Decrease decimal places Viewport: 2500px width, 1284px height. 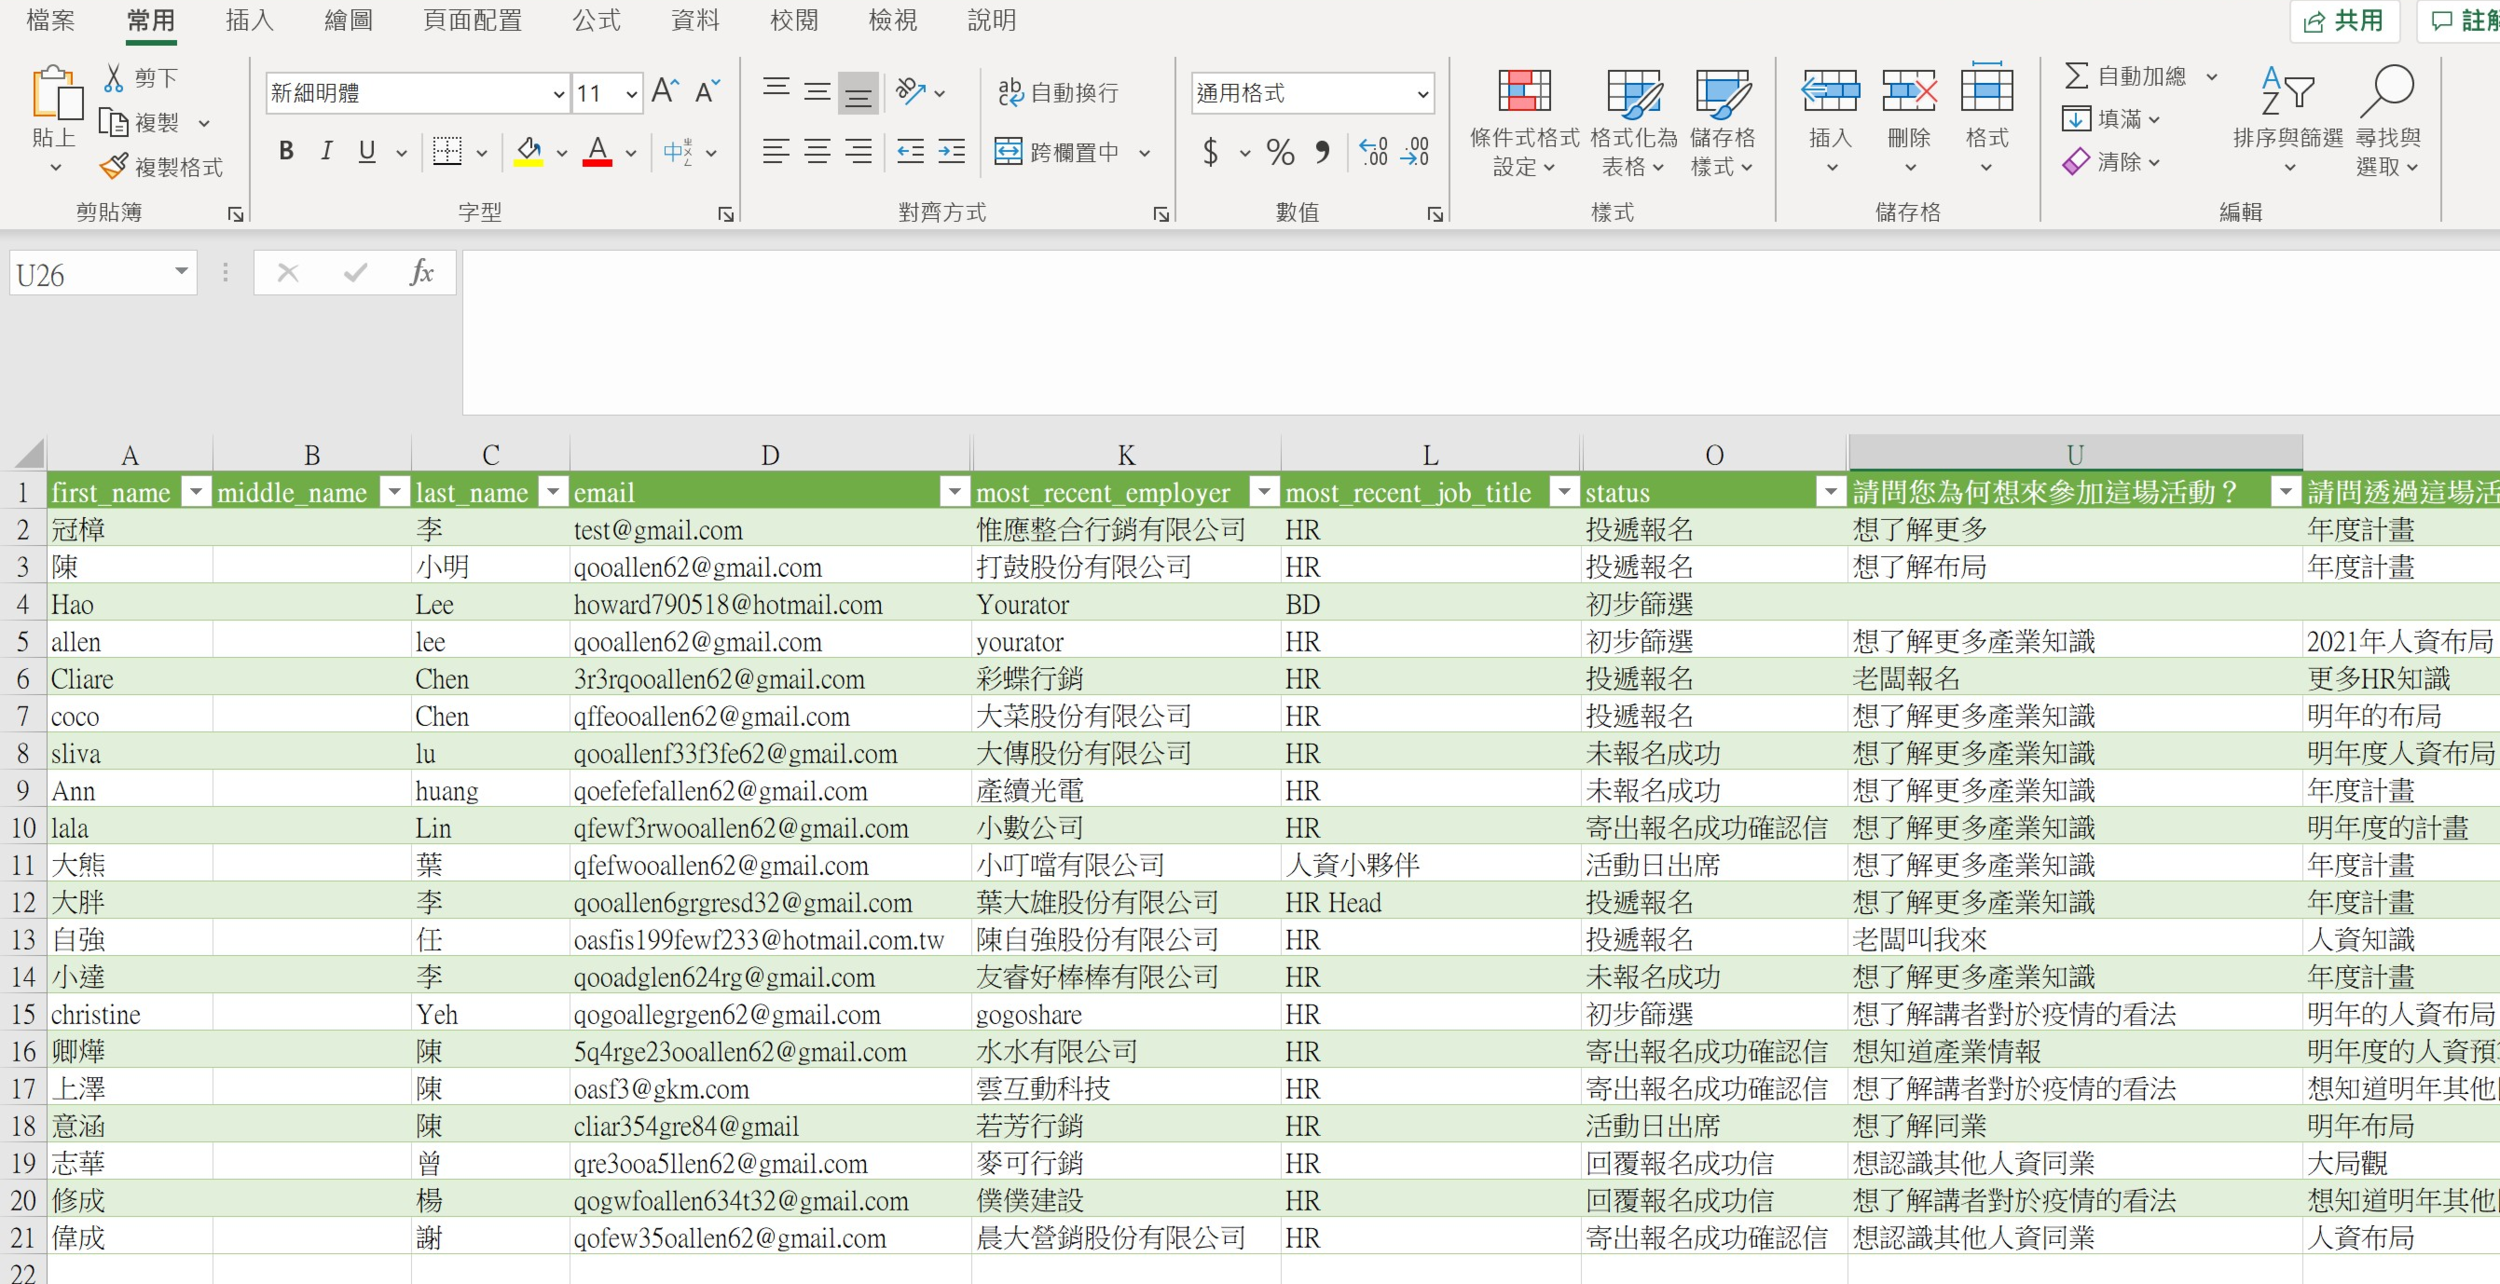coord(1415,152)
